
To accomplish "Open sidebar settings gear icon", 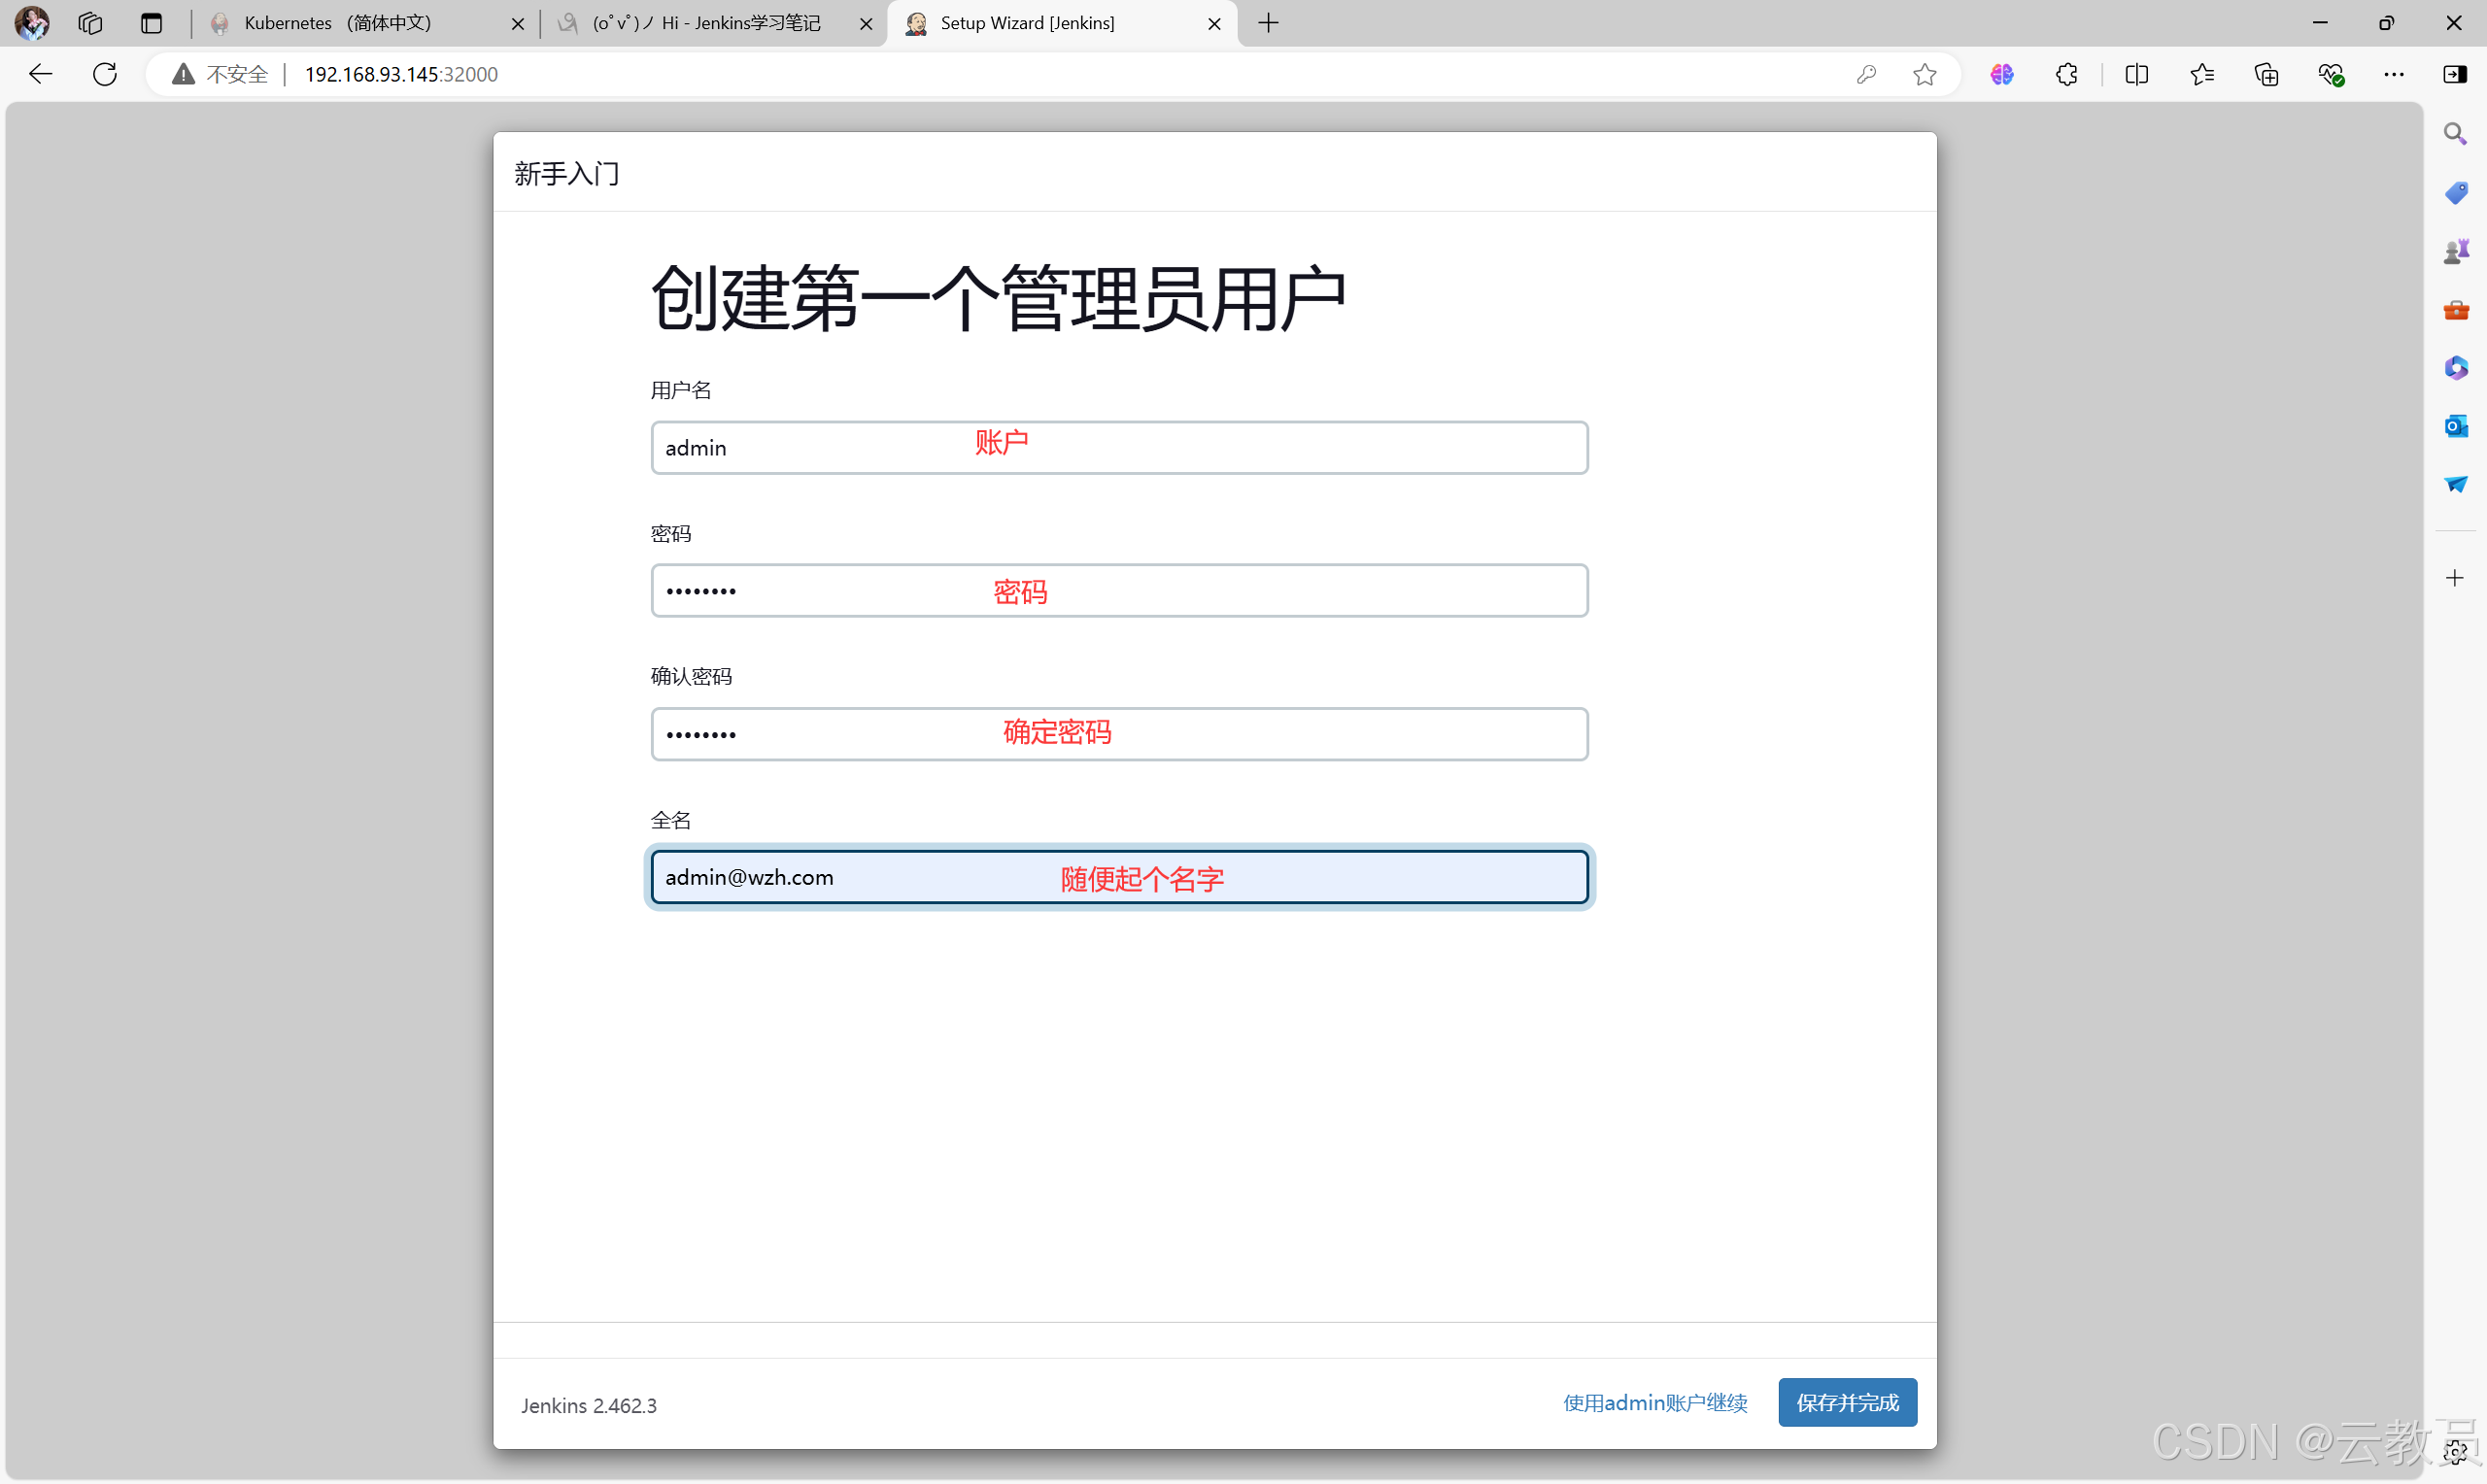I will (2457, 1452).
